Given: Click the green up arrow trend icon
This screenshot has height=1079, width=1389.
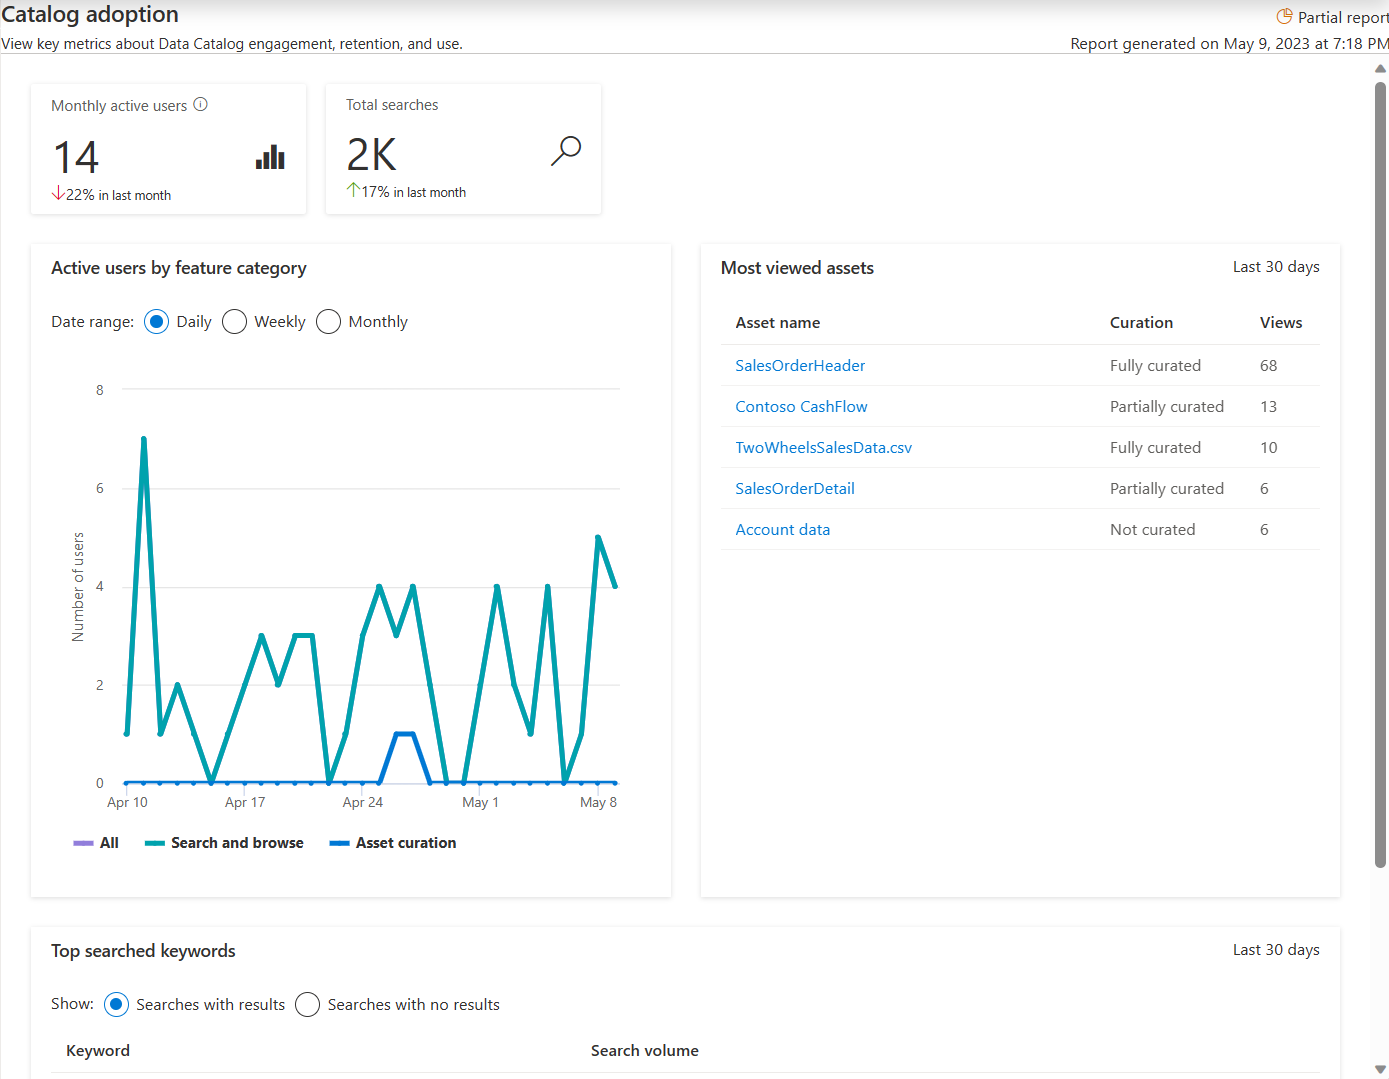Looking at the screenshot, I should [353, 190].
